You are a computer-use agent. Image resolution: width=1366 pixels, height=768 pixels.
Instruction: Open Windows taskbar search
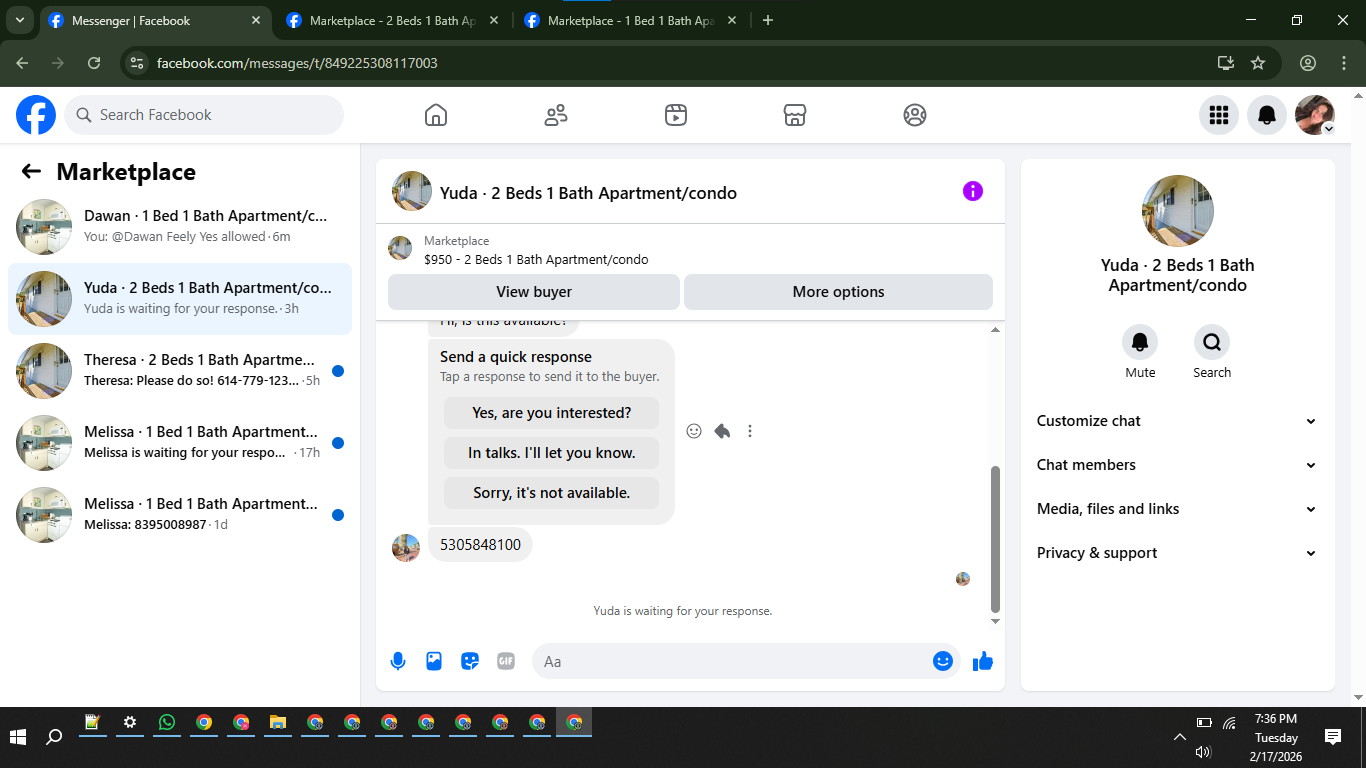pyautogui.click(x=55, y=737)
